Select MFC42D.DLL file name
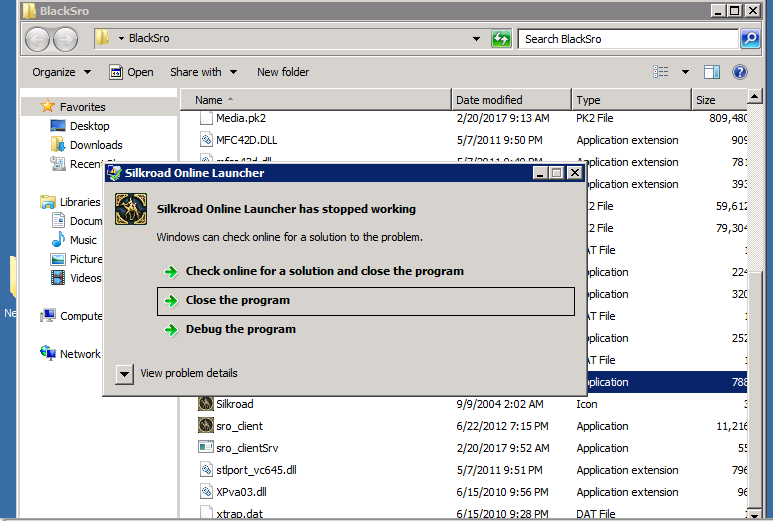The width and height of the screenshot is (773, 521). click(x=246, y=140)
